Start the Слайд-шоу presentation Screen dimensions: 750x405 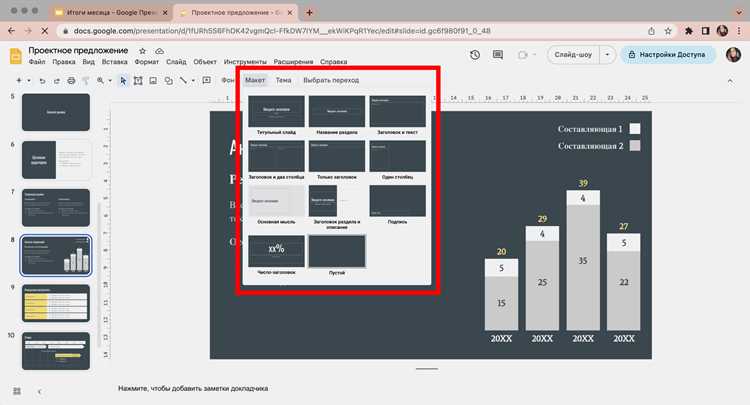tap(573, 55)
